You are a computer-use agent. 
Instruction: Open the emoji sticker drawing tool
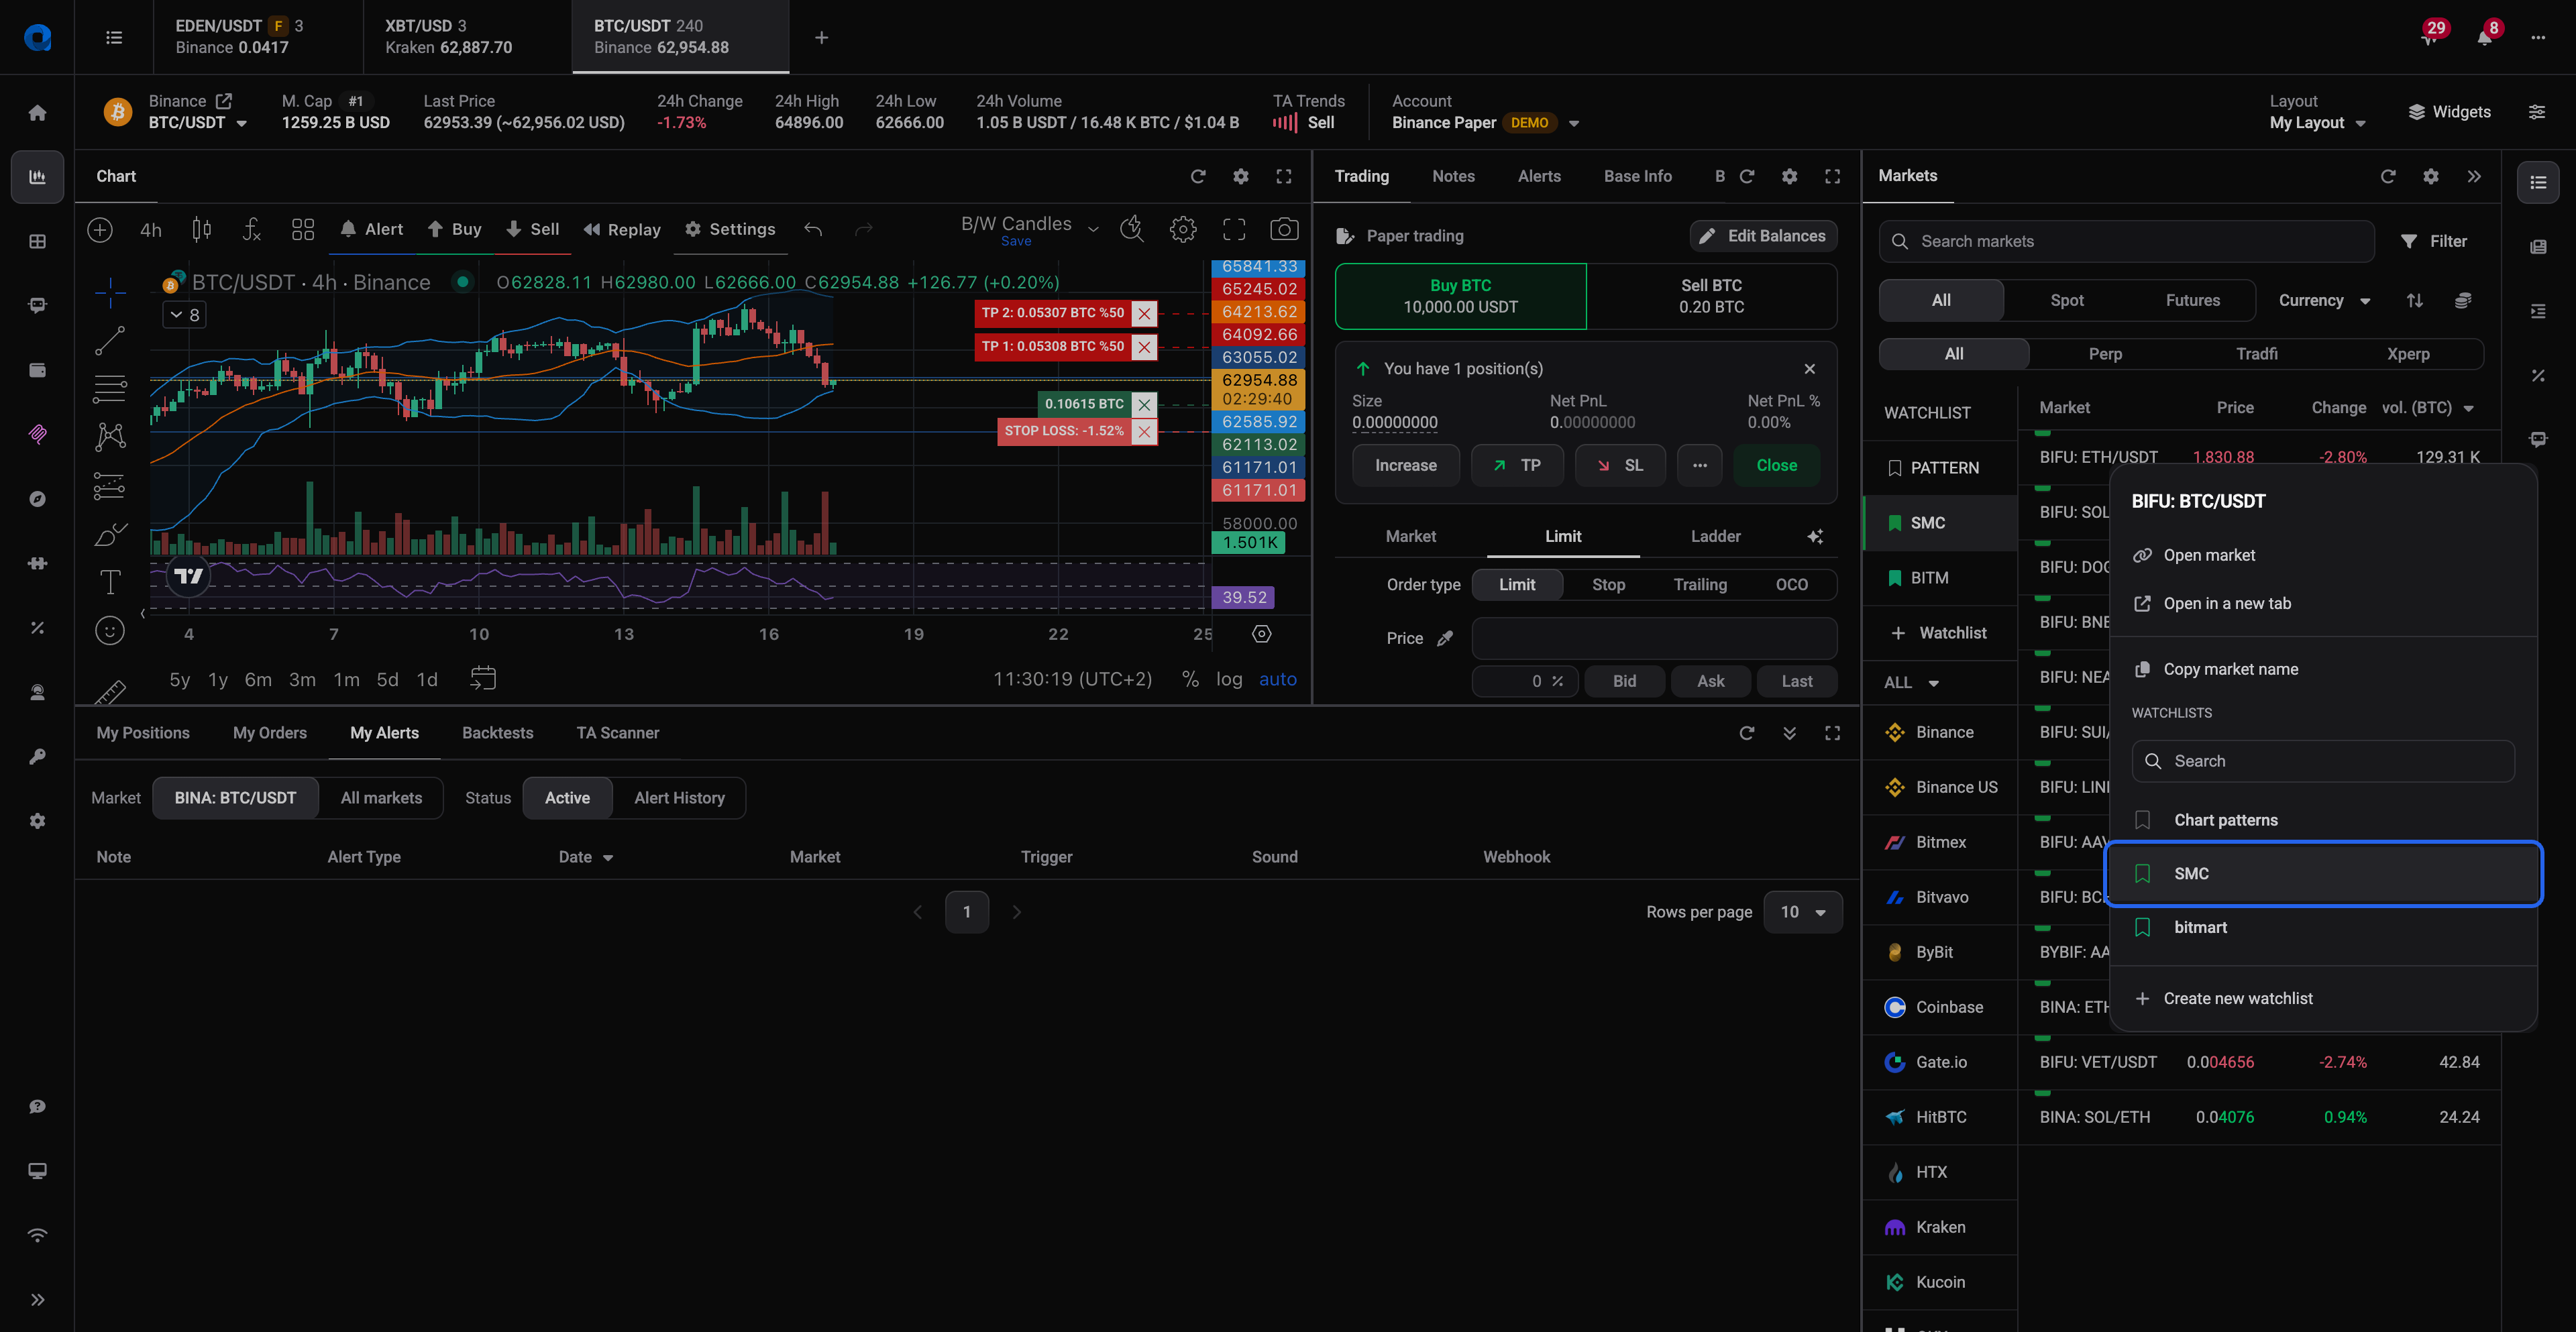tap(110, 630)
